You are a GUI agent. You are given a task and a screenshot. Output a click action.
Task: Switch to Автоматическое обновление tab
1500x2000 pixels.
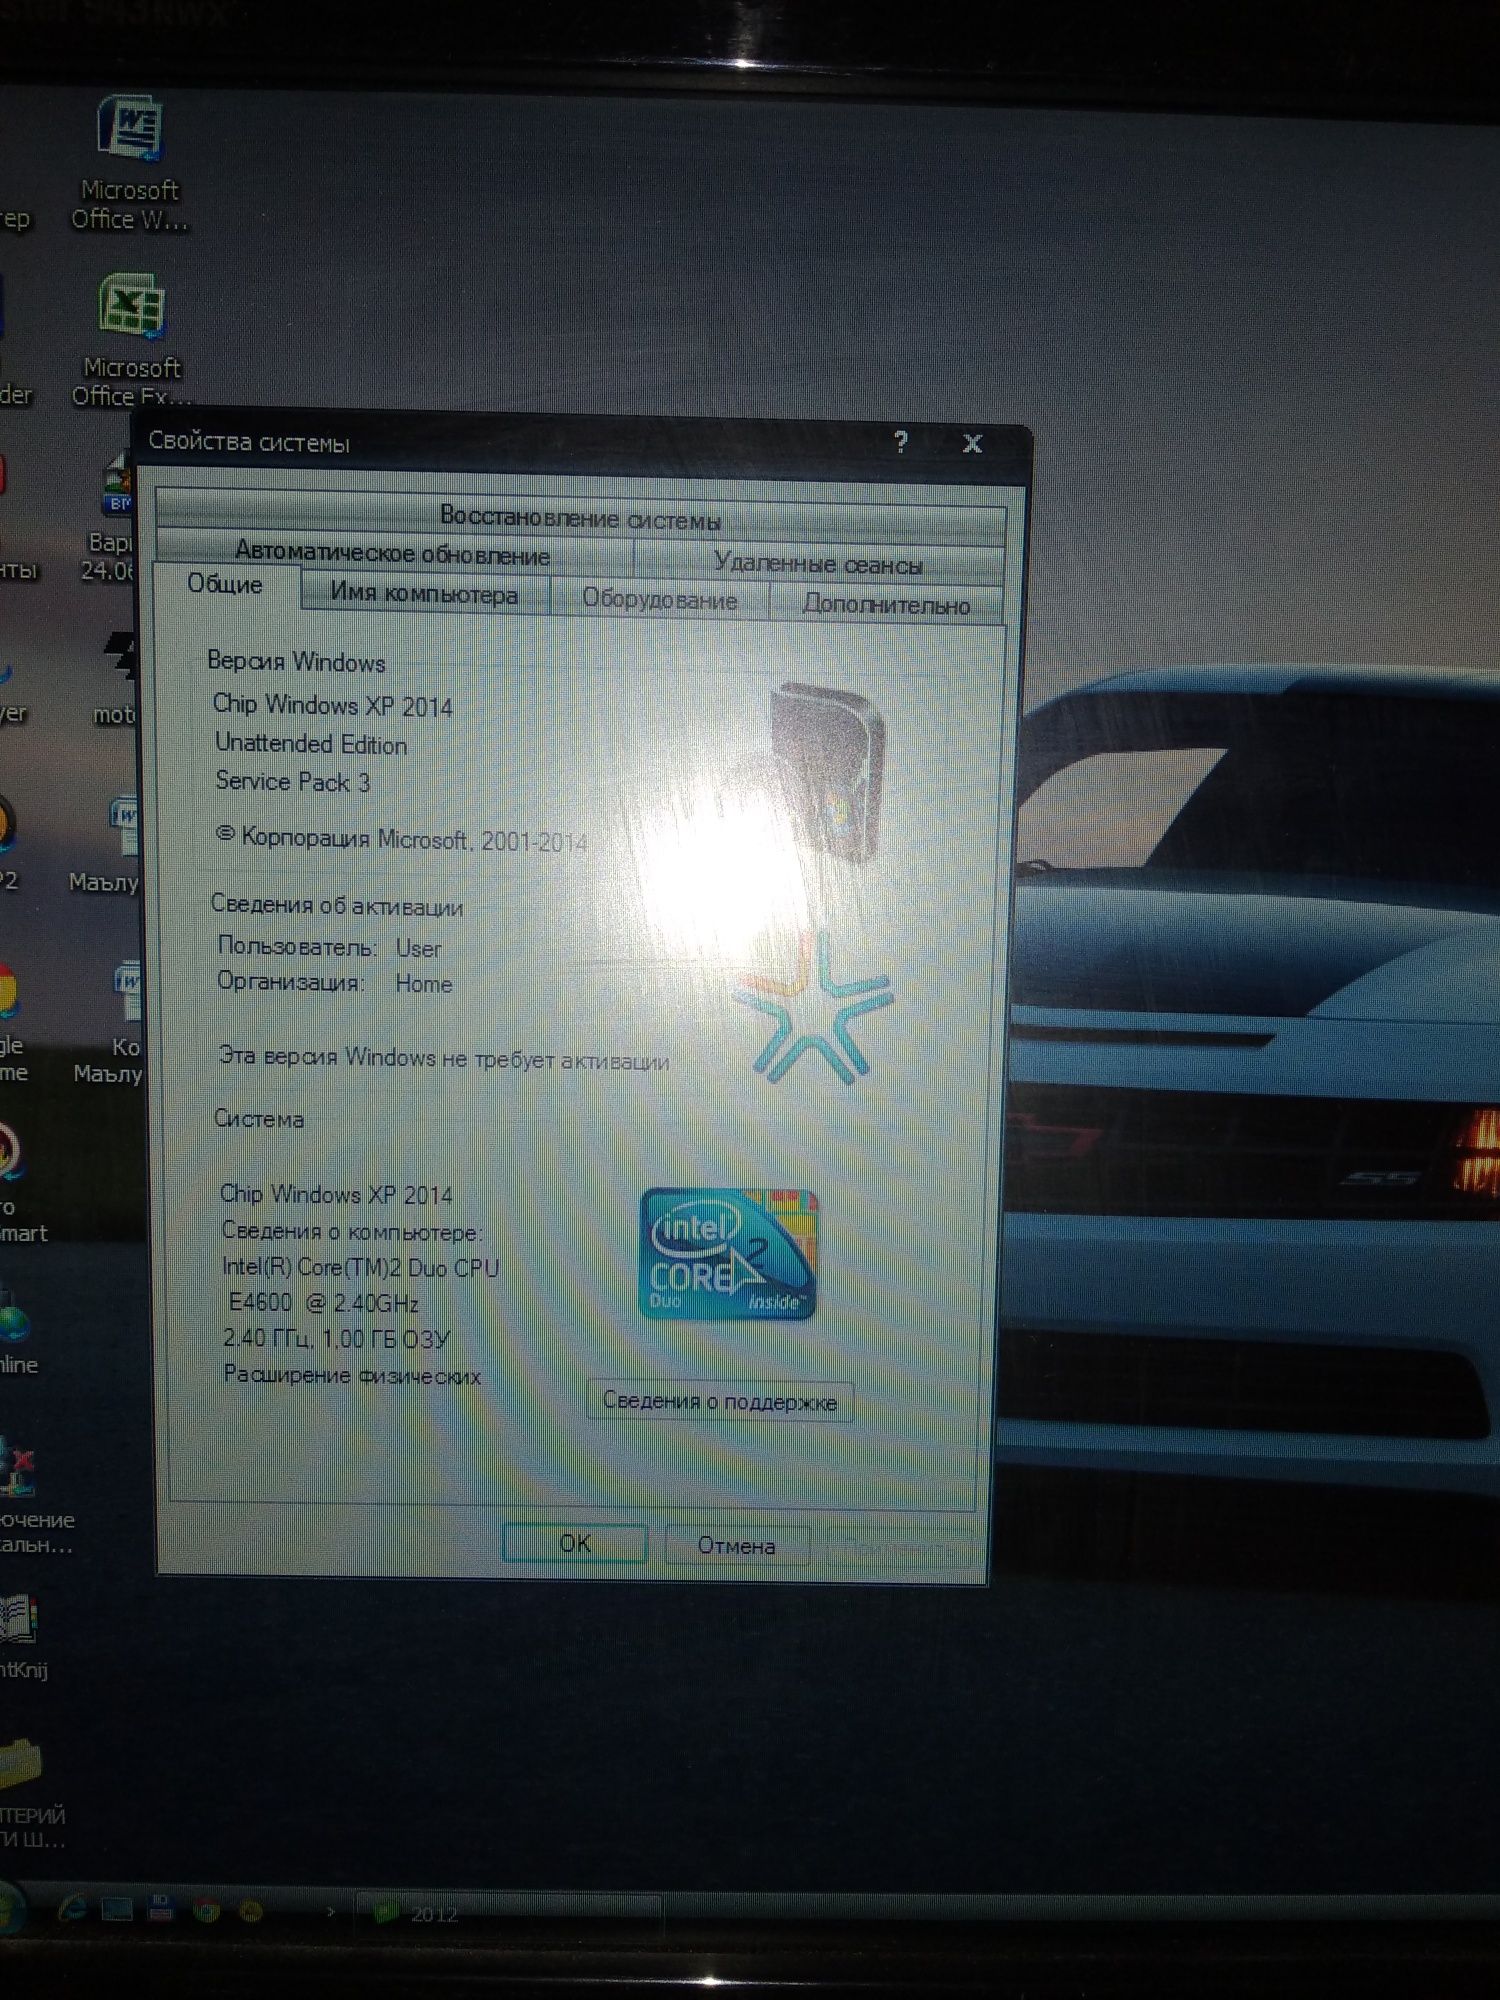click(393, 555)
